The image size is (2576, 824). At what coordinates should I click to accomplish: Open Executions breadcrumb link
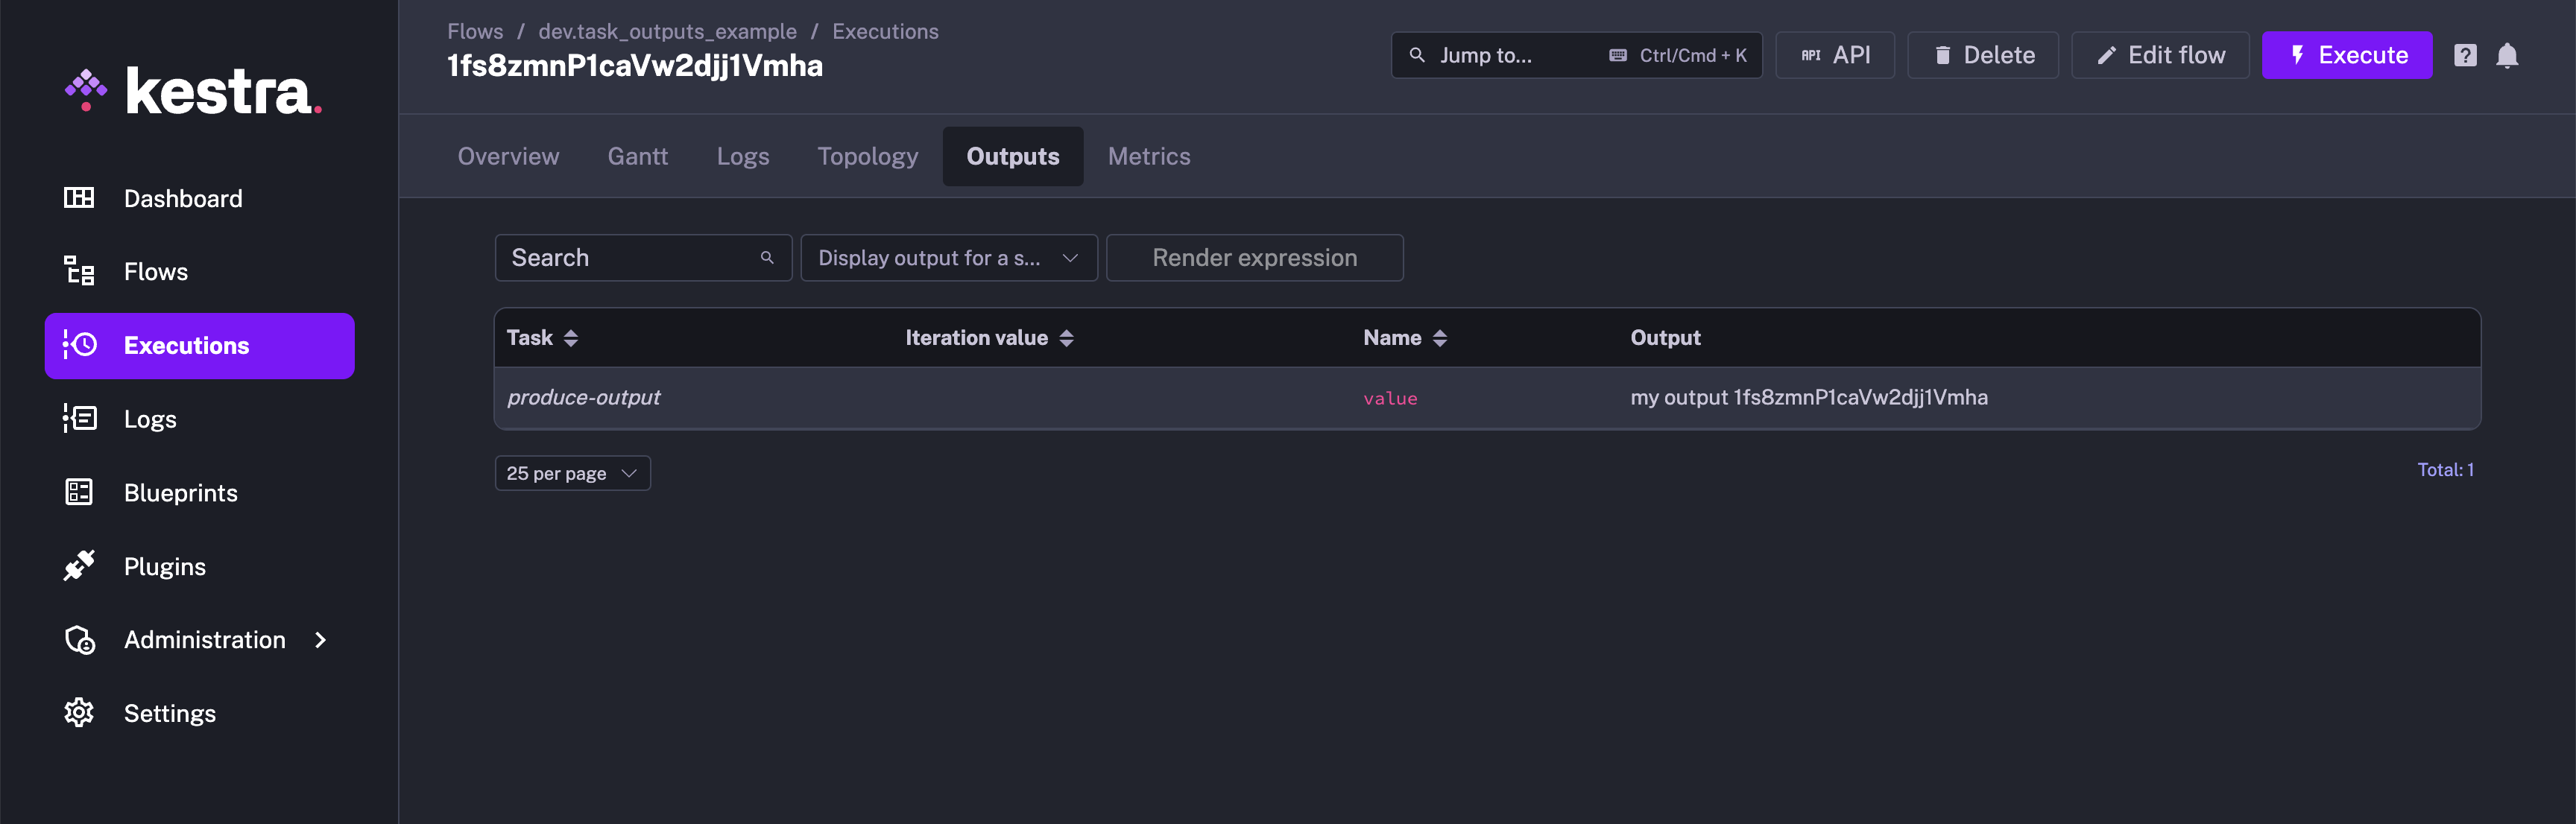885,31
